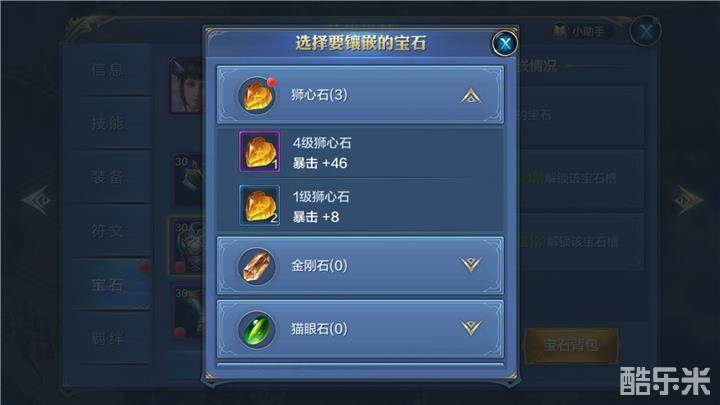Close the gem selection dialog

pyautogui.click(x=505, y=44)
